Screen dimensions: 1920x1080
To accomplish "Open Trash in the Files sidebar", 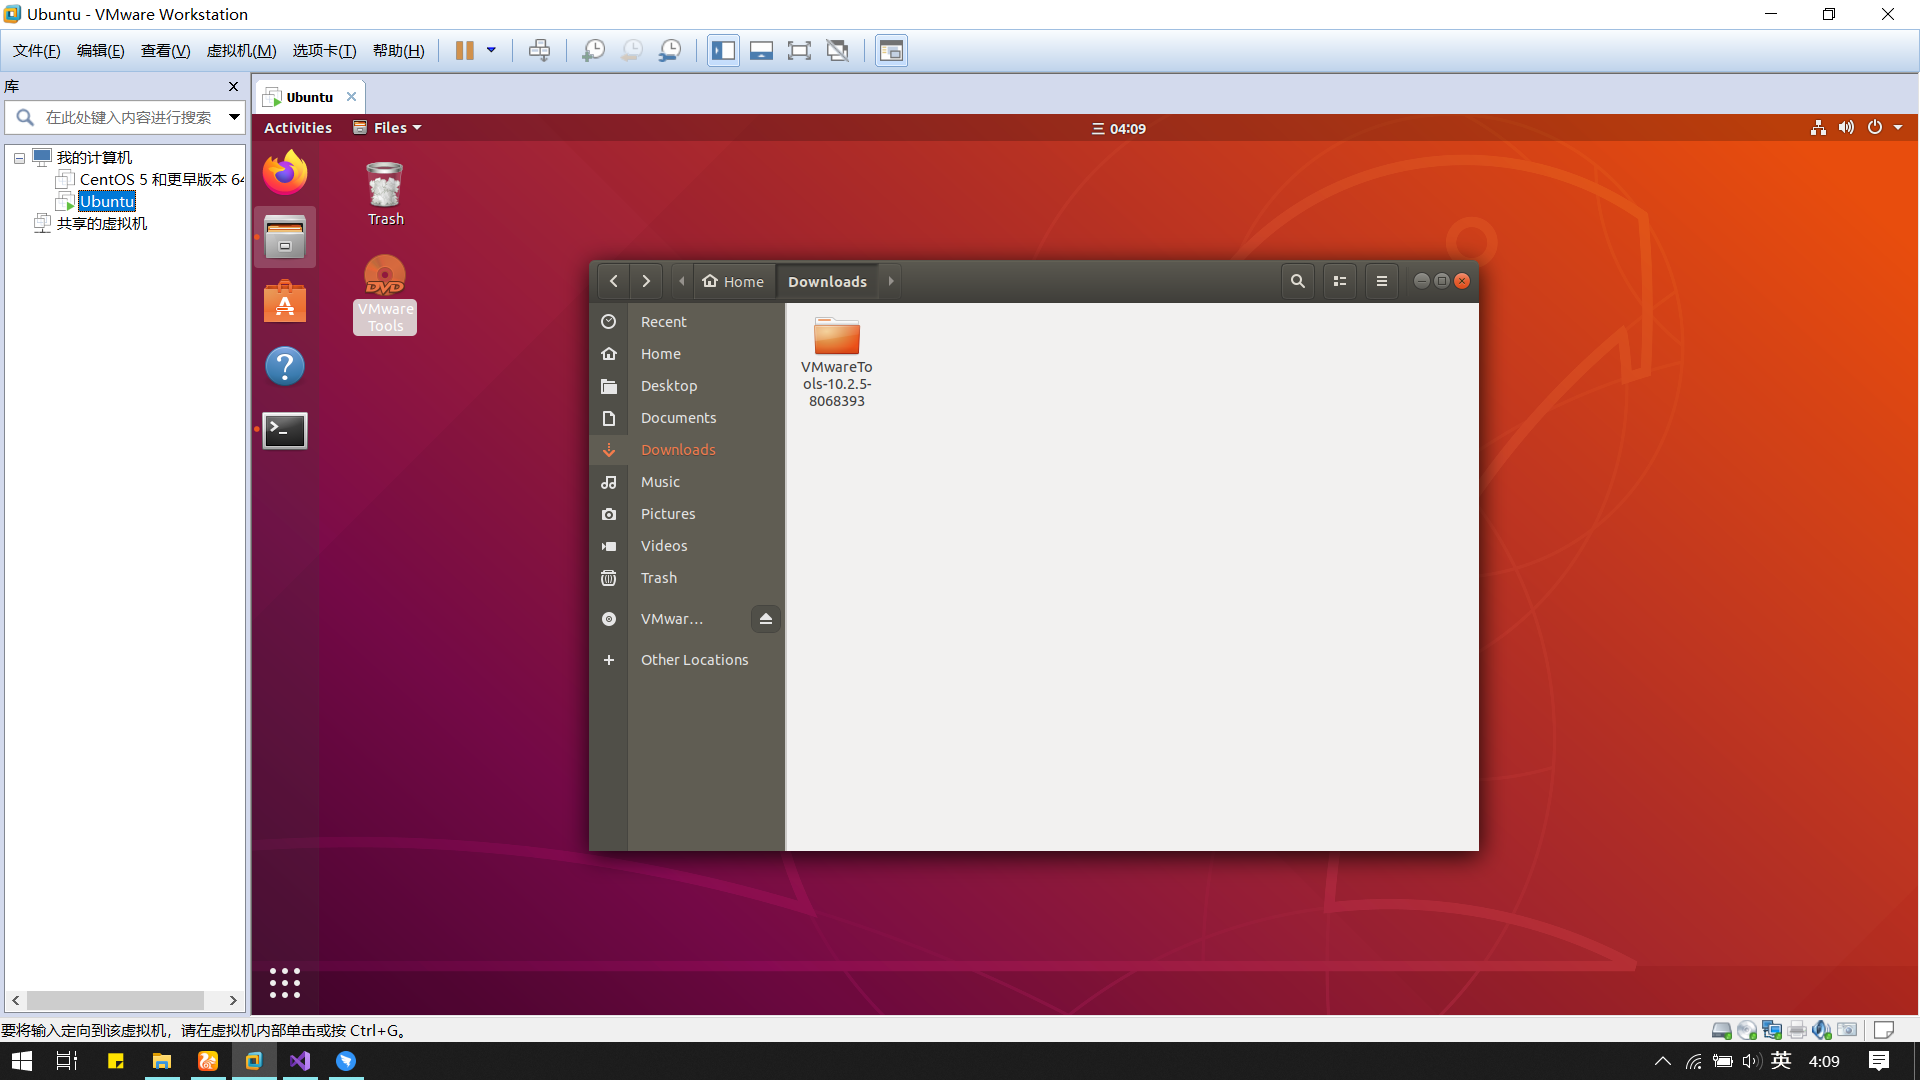I will 686,578.
